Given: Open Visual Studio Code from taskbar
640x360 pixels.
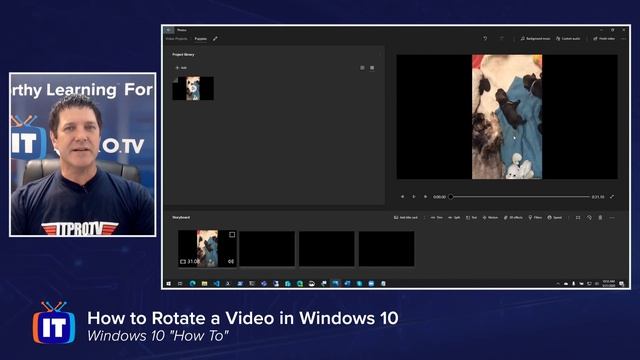Looking at the screenshot, I should click(216, 284).
